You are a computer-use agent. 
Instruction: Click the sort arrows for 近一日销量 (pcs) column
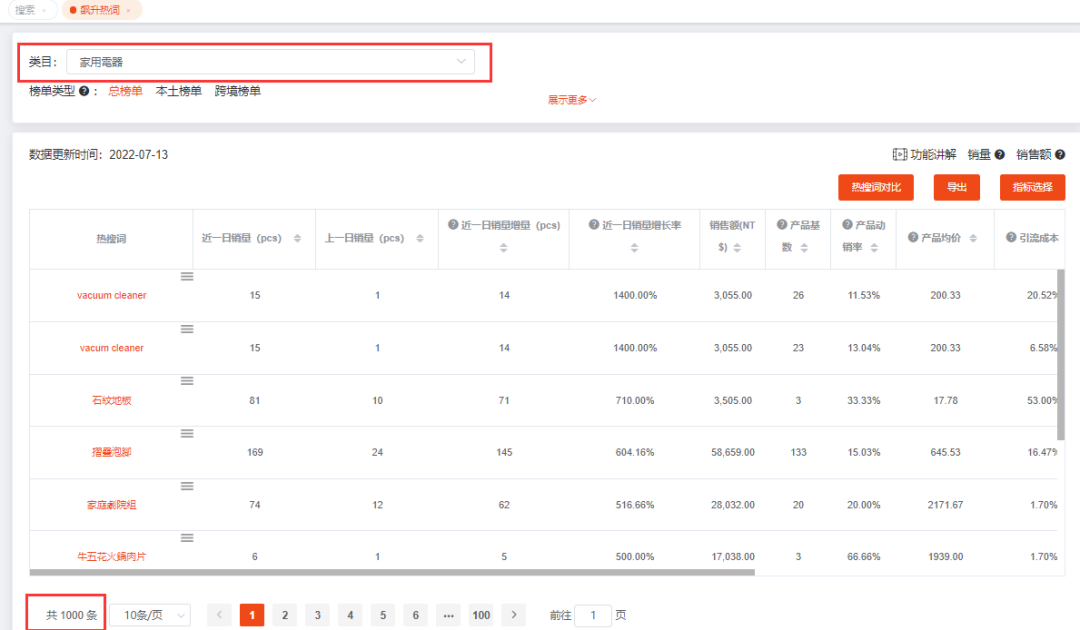(x=297, y=239)
